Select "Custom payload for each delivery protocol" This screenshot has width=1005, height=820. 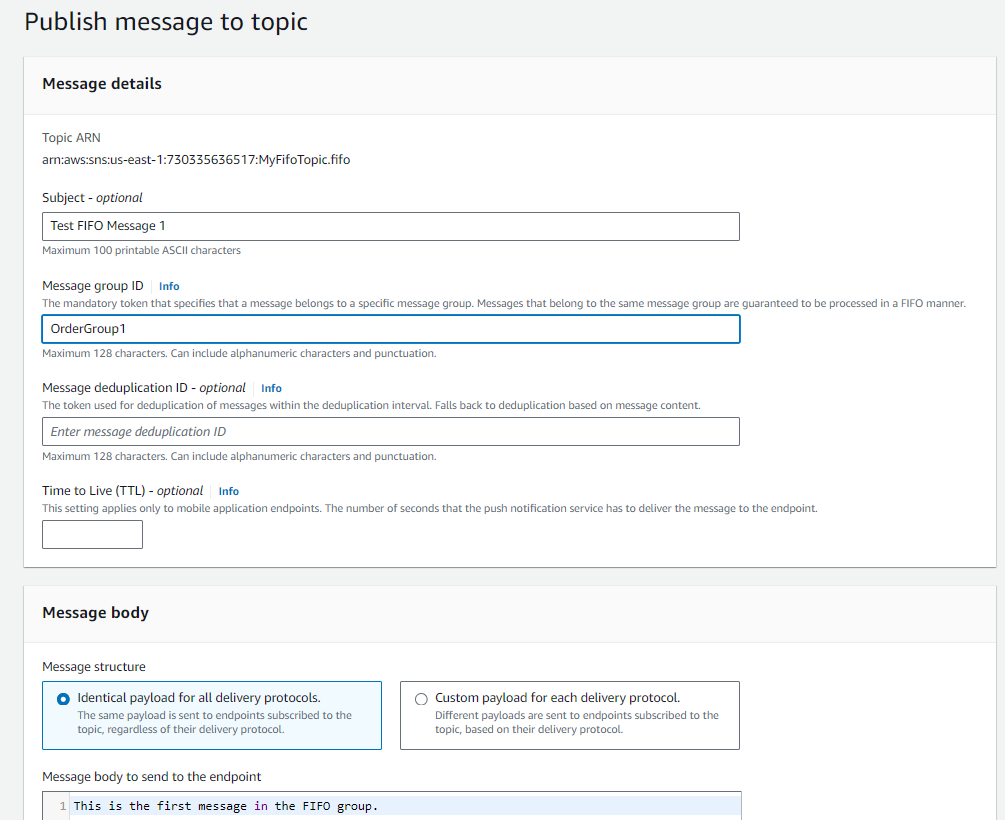421,699
